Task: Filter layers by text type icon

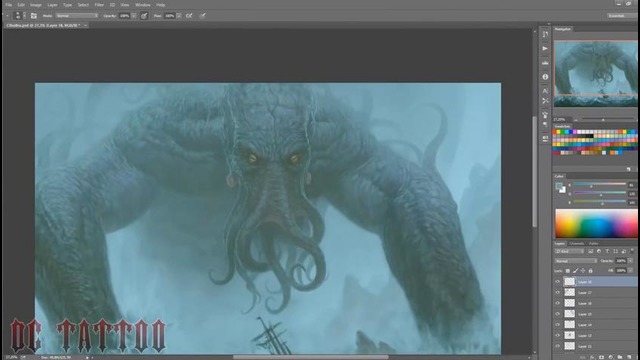Action: [607, 251]
